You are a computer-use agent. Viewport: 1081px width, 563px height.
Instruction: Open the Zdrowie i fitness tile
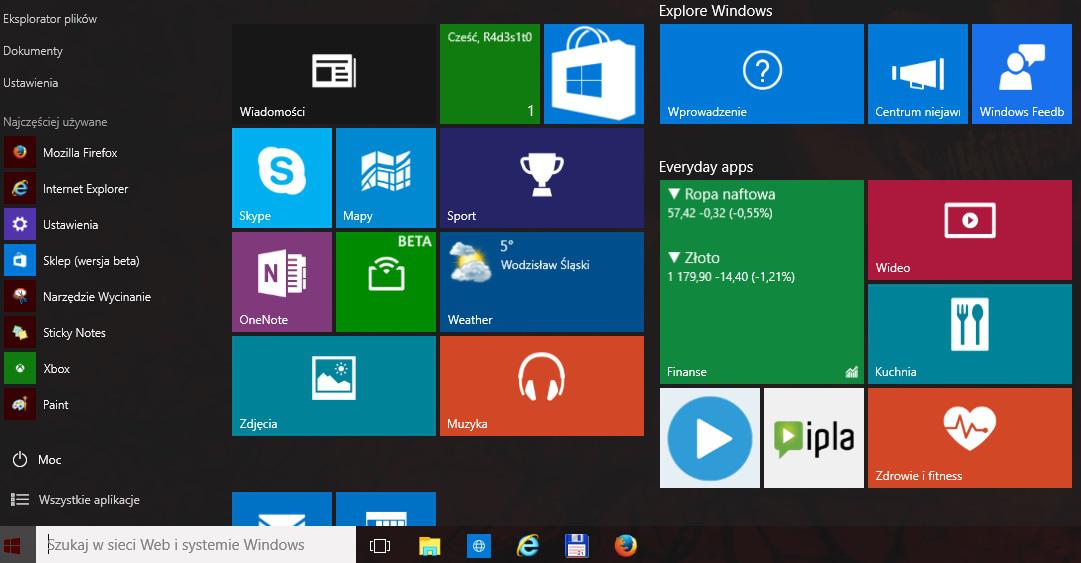point(969,438)
